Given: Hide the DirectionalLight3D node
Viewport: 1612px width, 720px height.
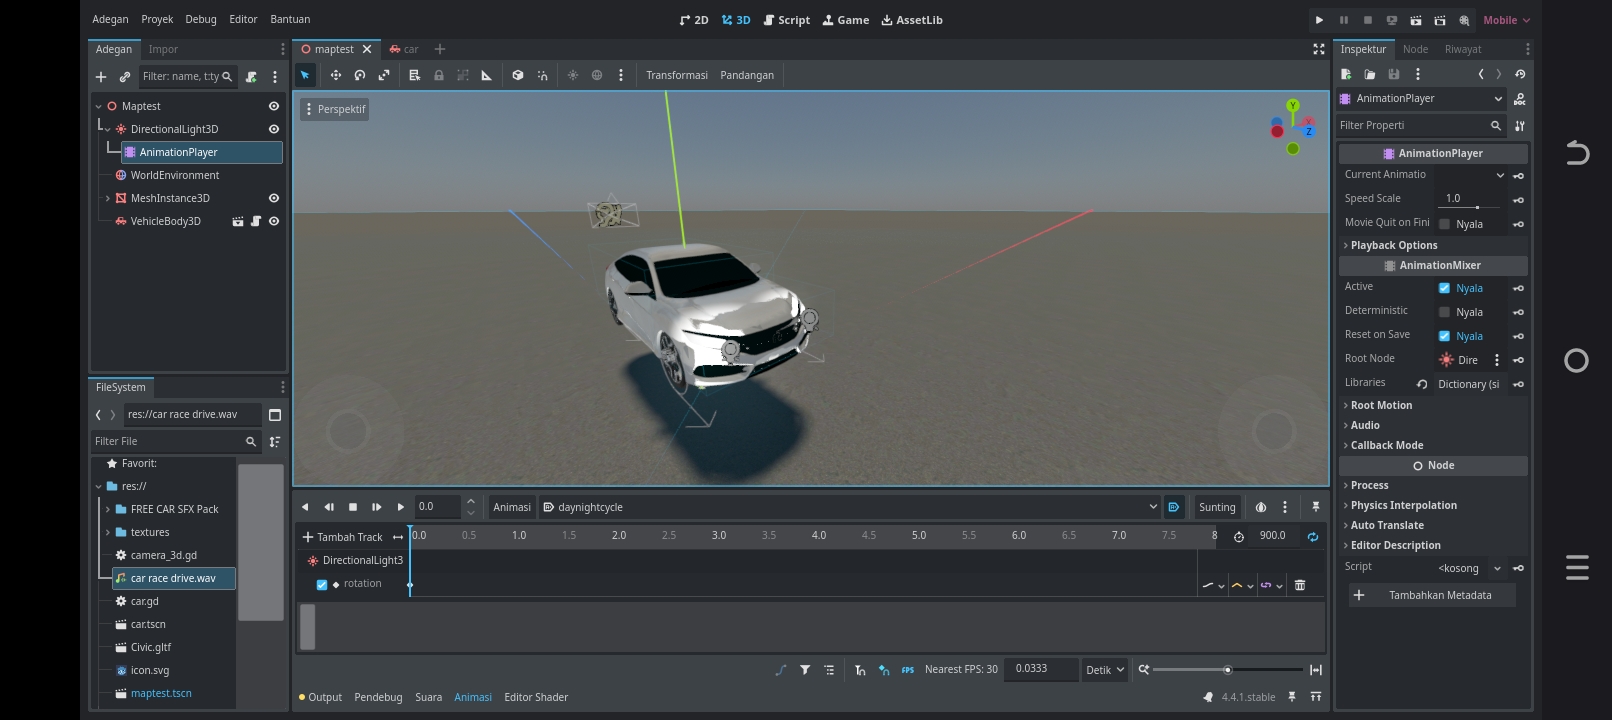Looking at the screenshot, I should tap(274, 129).
